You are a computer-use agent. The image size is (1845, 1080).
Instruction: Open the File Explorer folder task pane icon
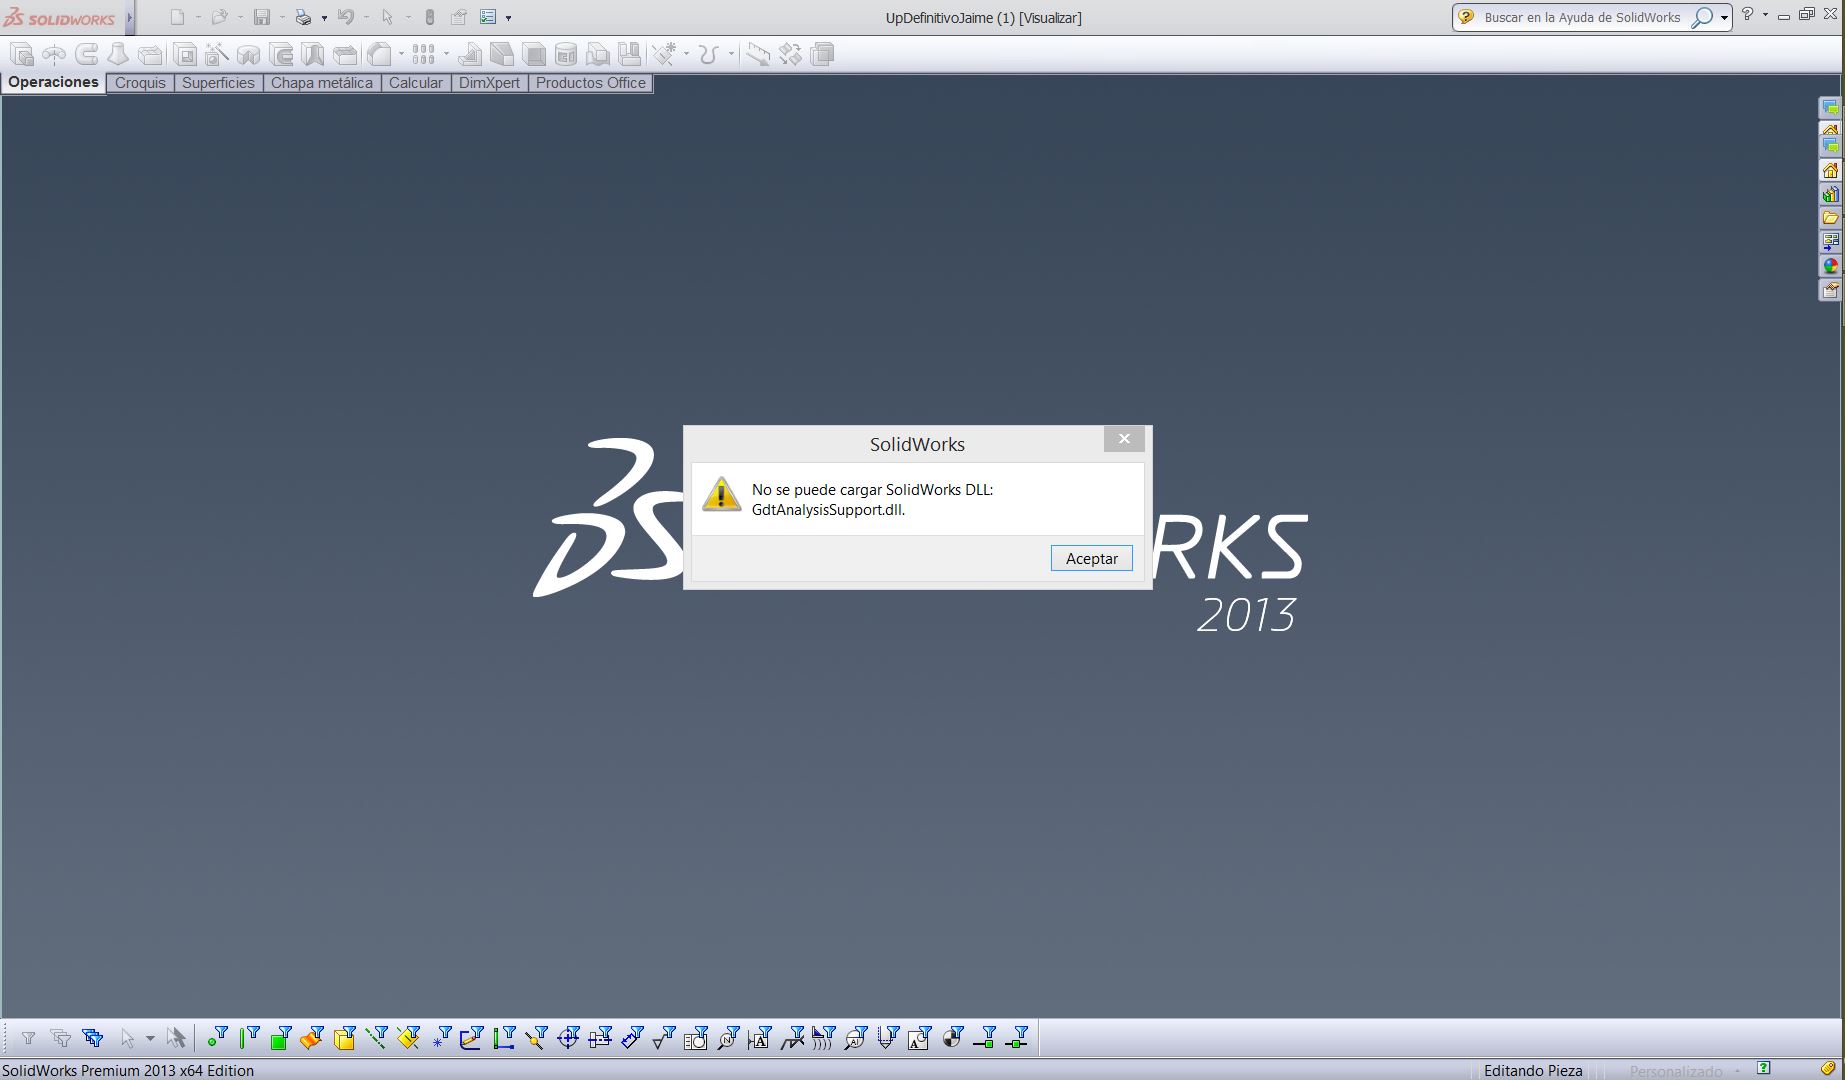pos(1830,218)
